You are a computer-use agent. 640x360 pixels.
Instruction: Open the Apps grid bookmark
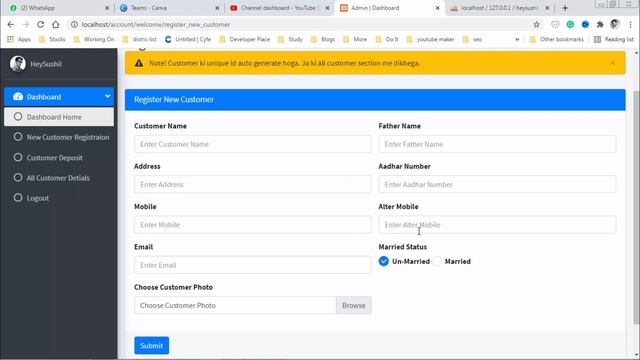(x=19, y=39)
